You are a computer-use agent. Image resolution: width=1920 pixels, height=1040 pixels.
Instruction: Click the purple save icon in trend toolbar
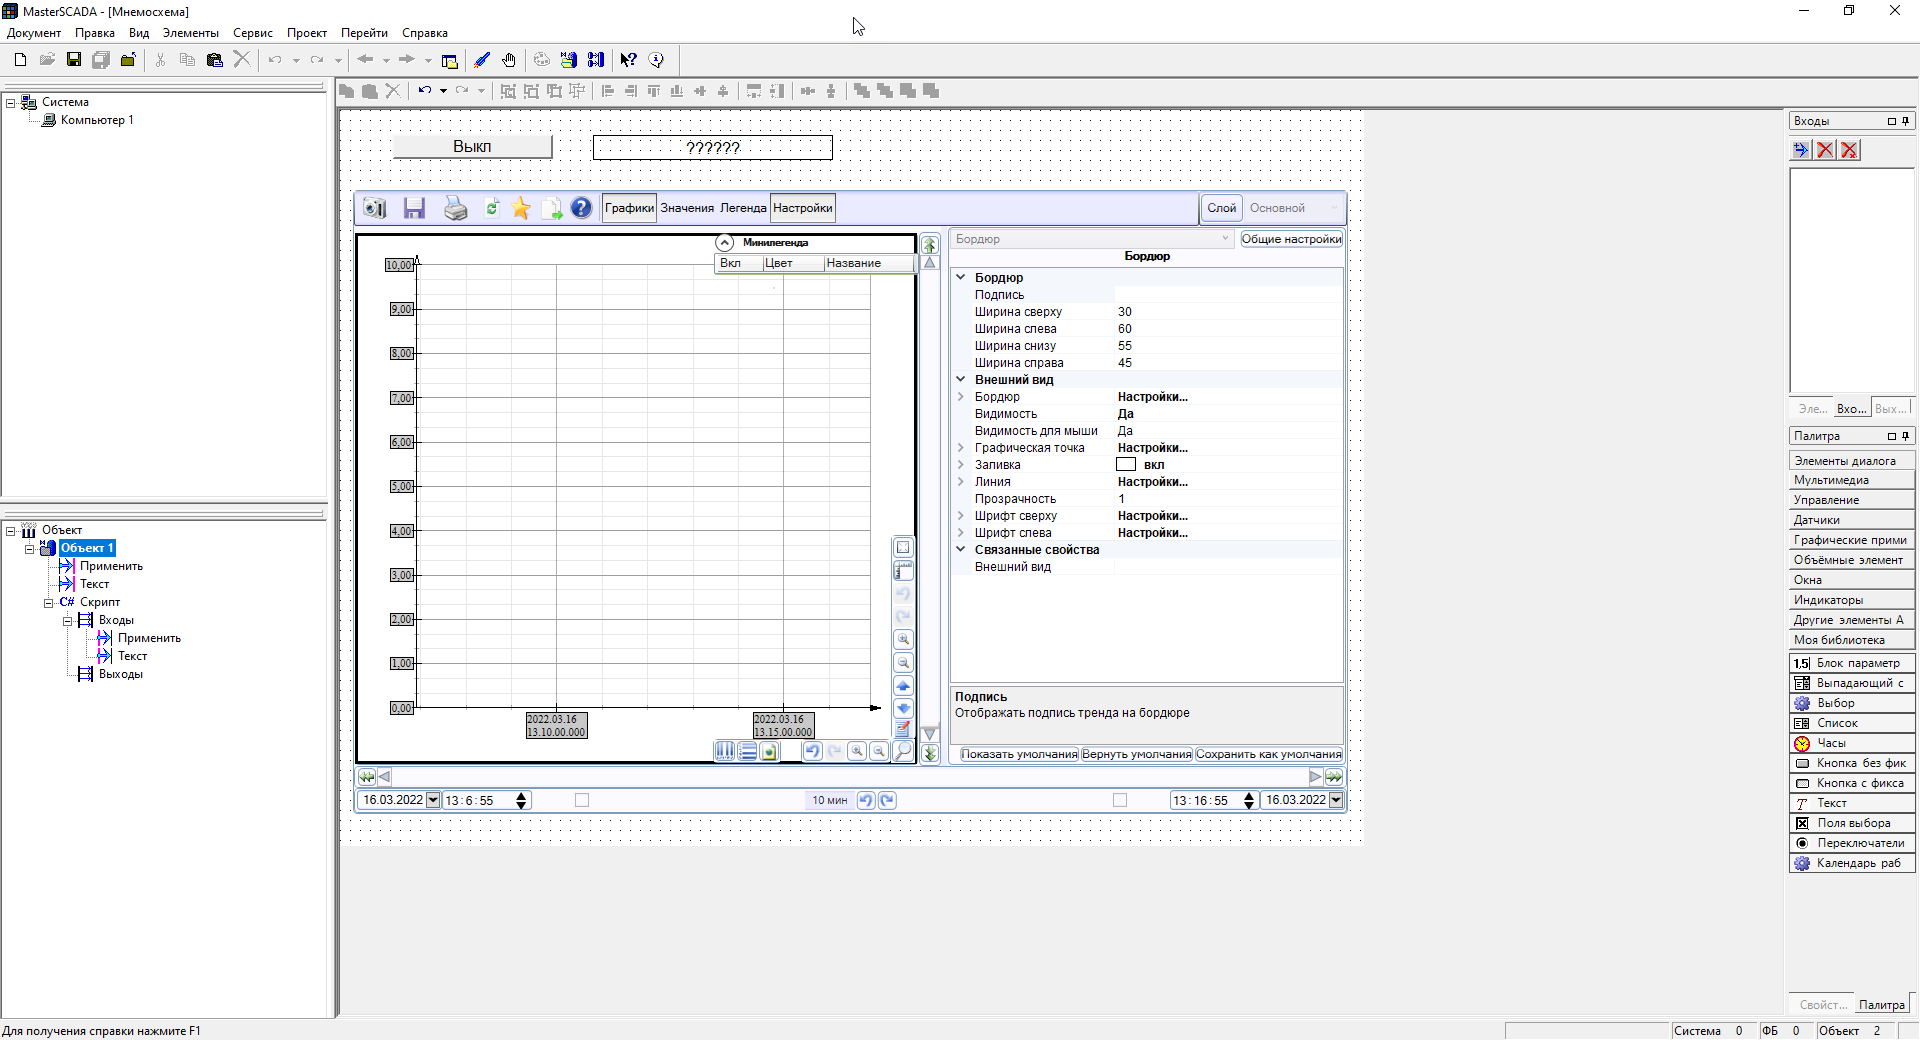click(414, 208)
